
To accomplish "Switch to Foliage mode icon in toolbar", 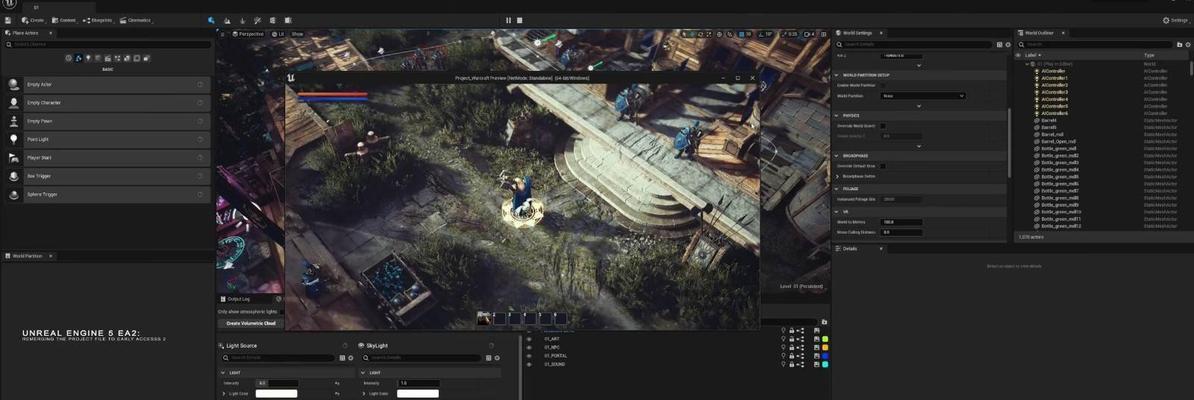I will (x=242, y=20).
